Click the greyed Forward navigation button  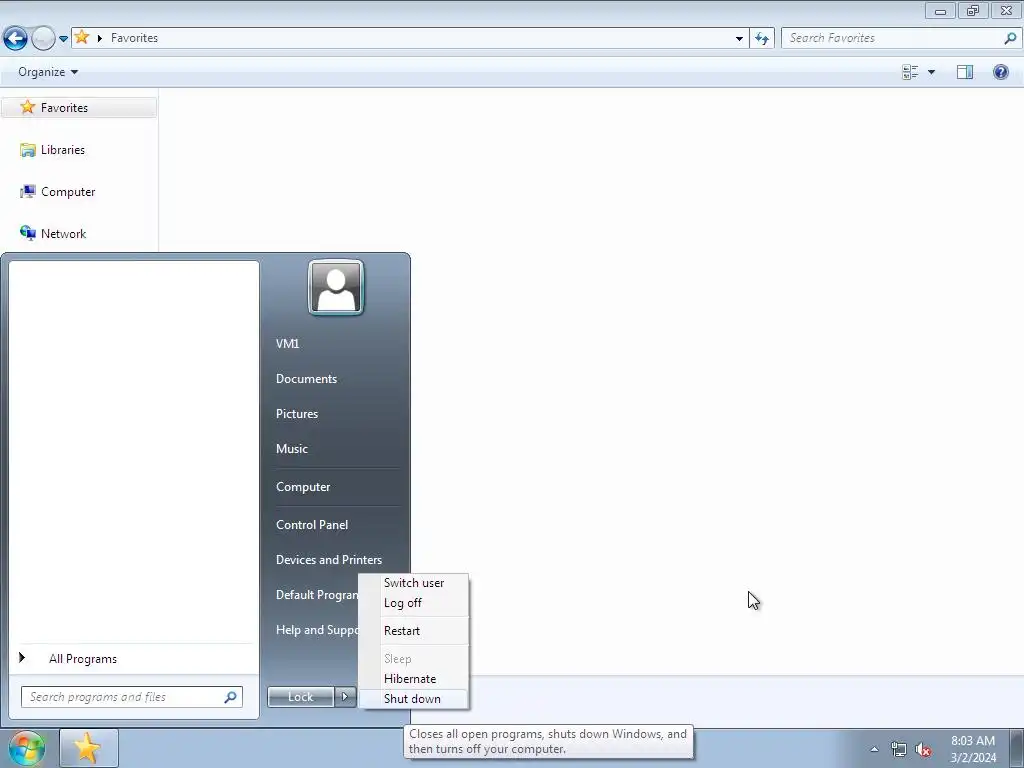click(43, 38)
